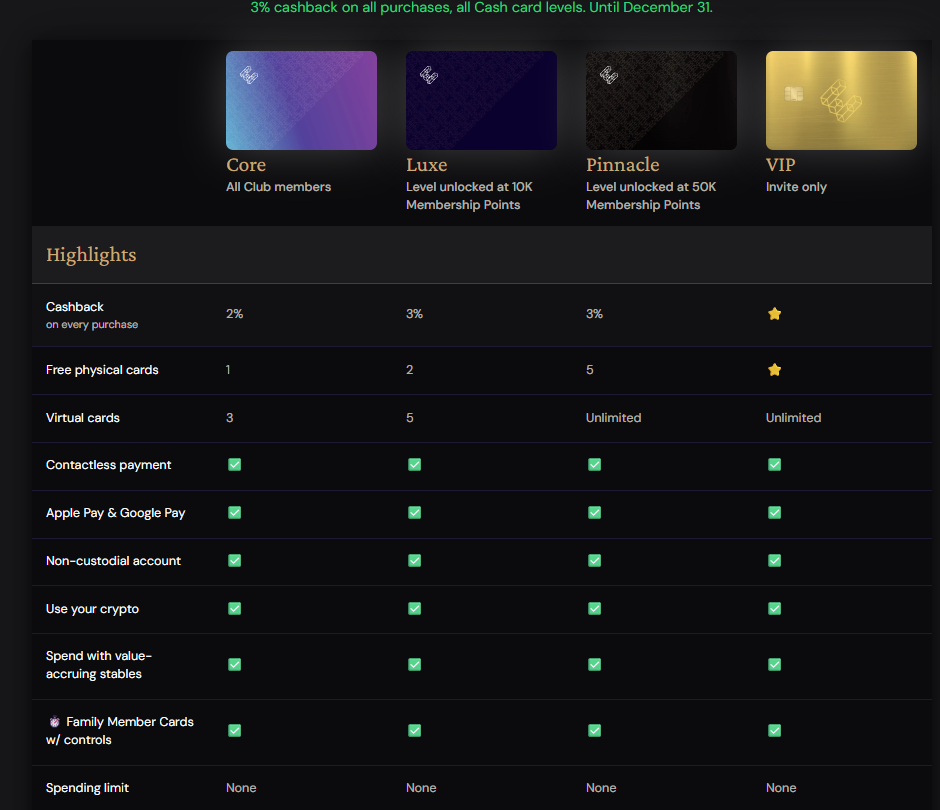Click the Highlights section heading
The image size is (940, 810).
point(91,255)
